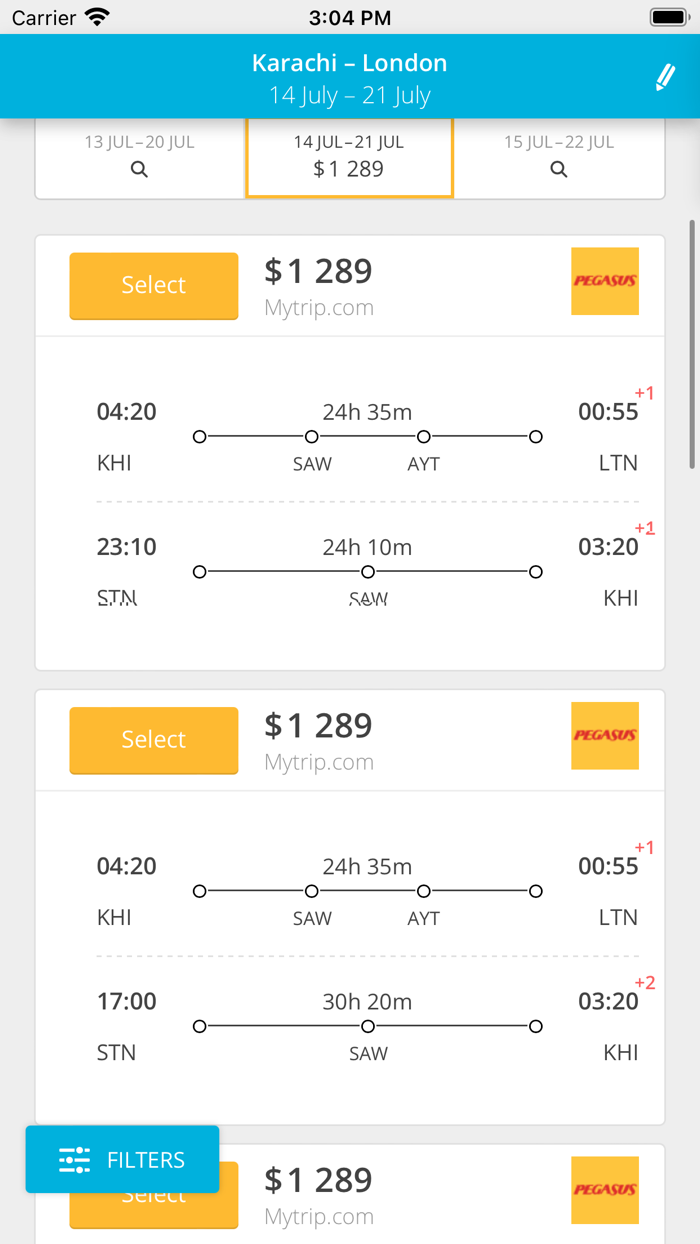Tap the Pegasus logo on third flight

coord(605,1190)
